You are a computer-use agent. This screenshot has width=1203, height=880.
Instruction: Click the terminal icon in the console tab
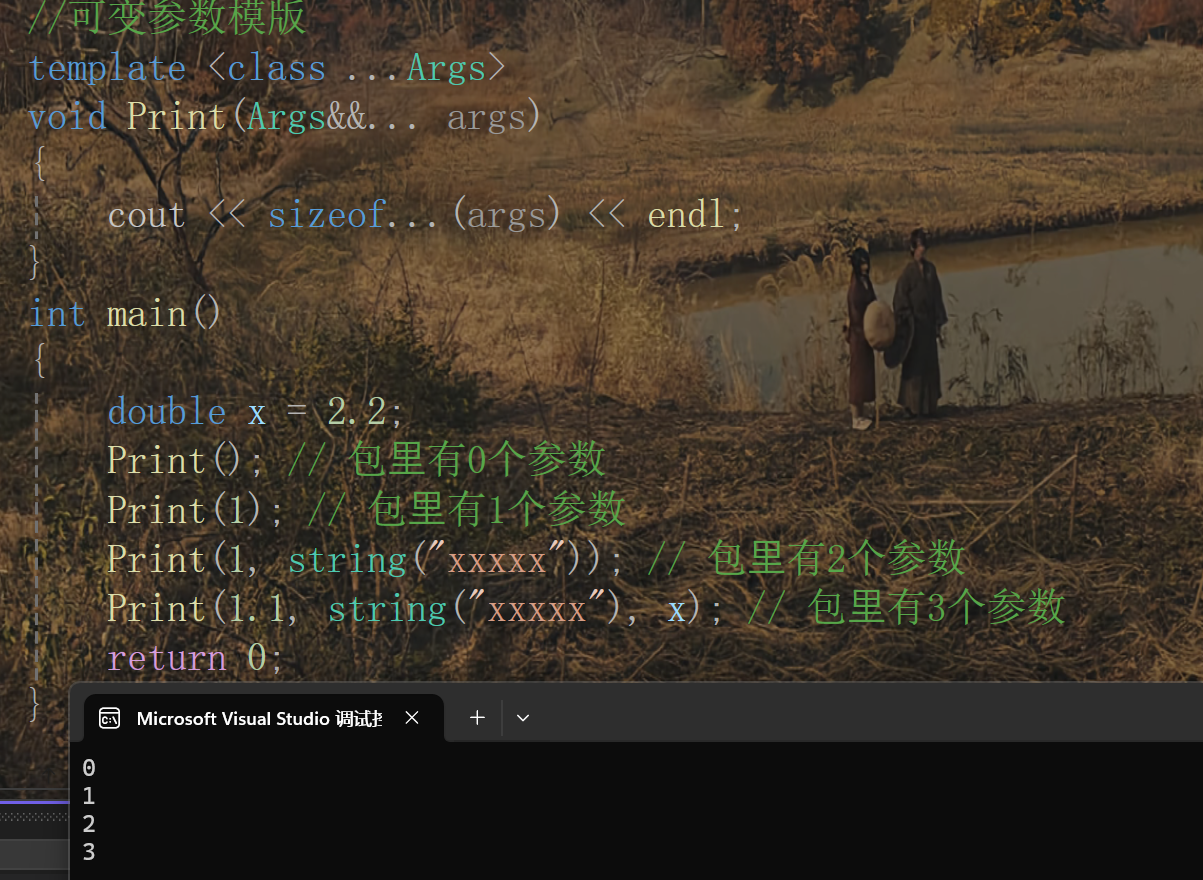(x=110, y=718)
